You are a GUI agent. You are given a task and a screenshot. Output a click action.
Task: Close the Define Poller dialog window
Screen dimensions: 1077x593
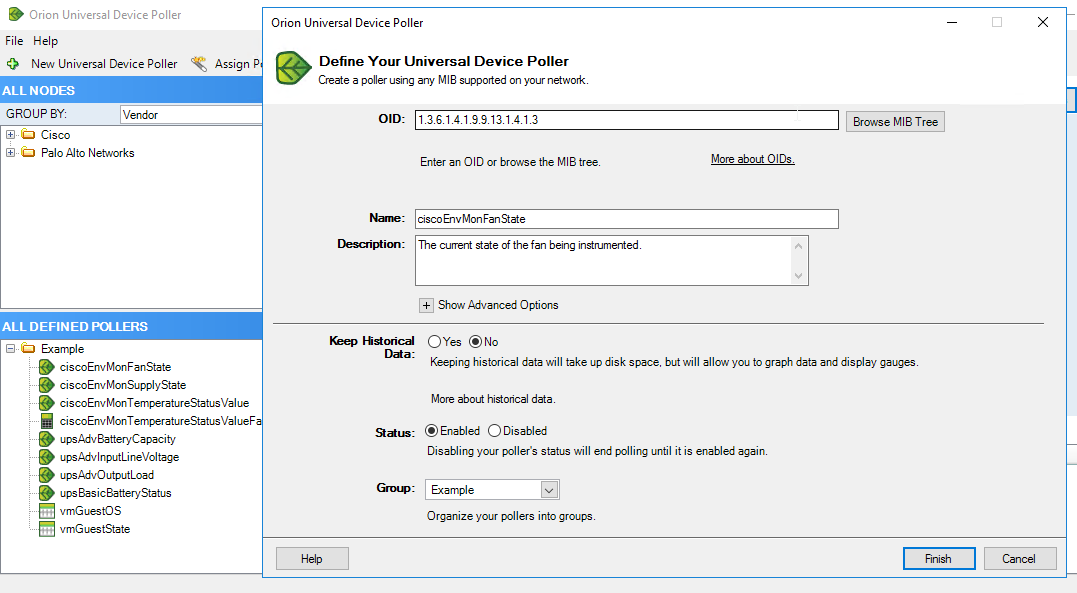[x=1043, y=22]
